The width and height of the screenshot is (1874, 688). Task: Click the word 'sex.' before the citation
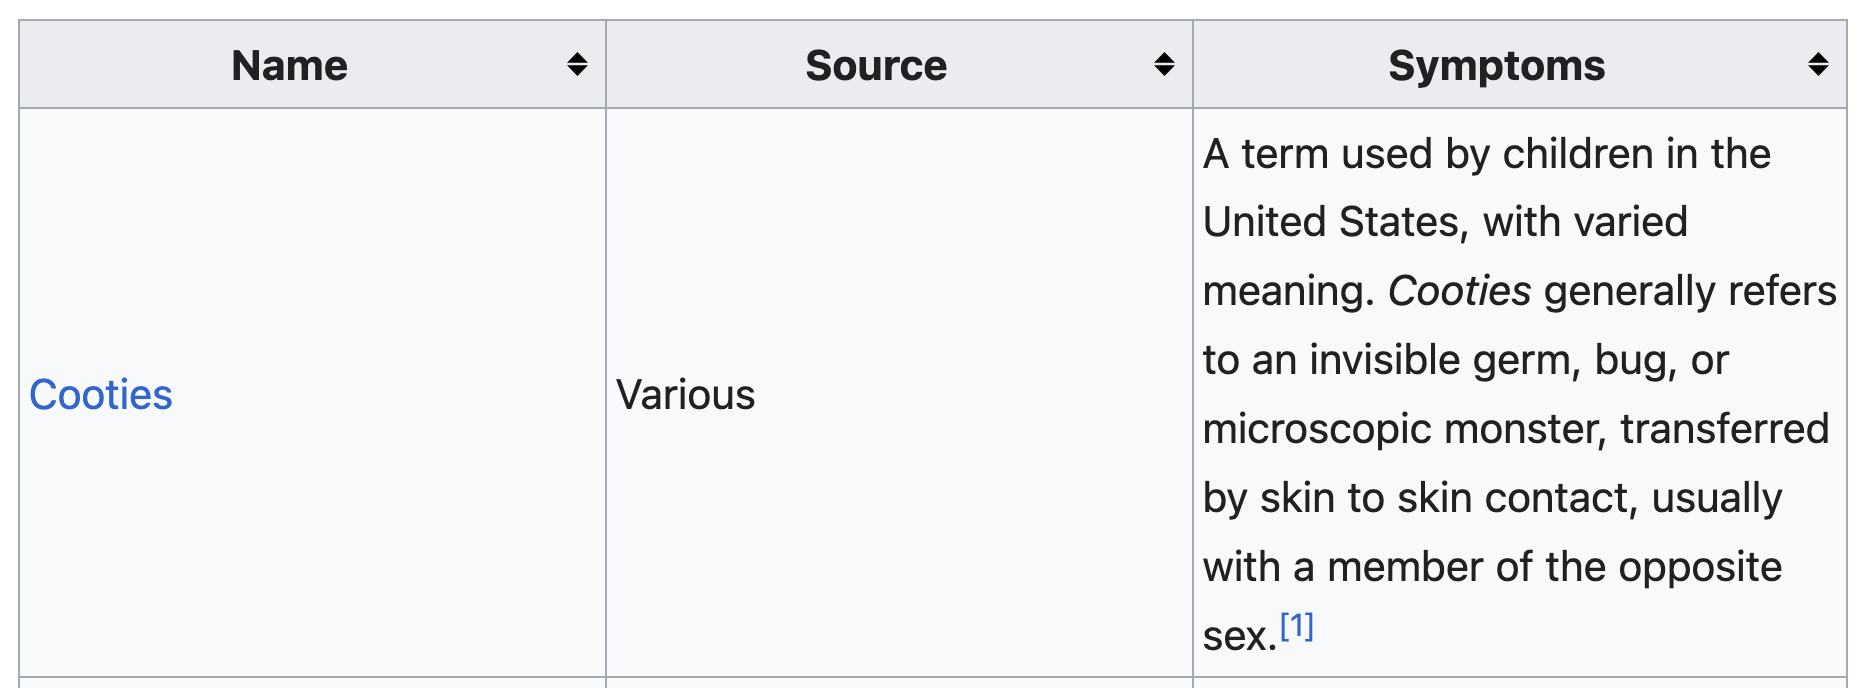(x=1240, y=636)
